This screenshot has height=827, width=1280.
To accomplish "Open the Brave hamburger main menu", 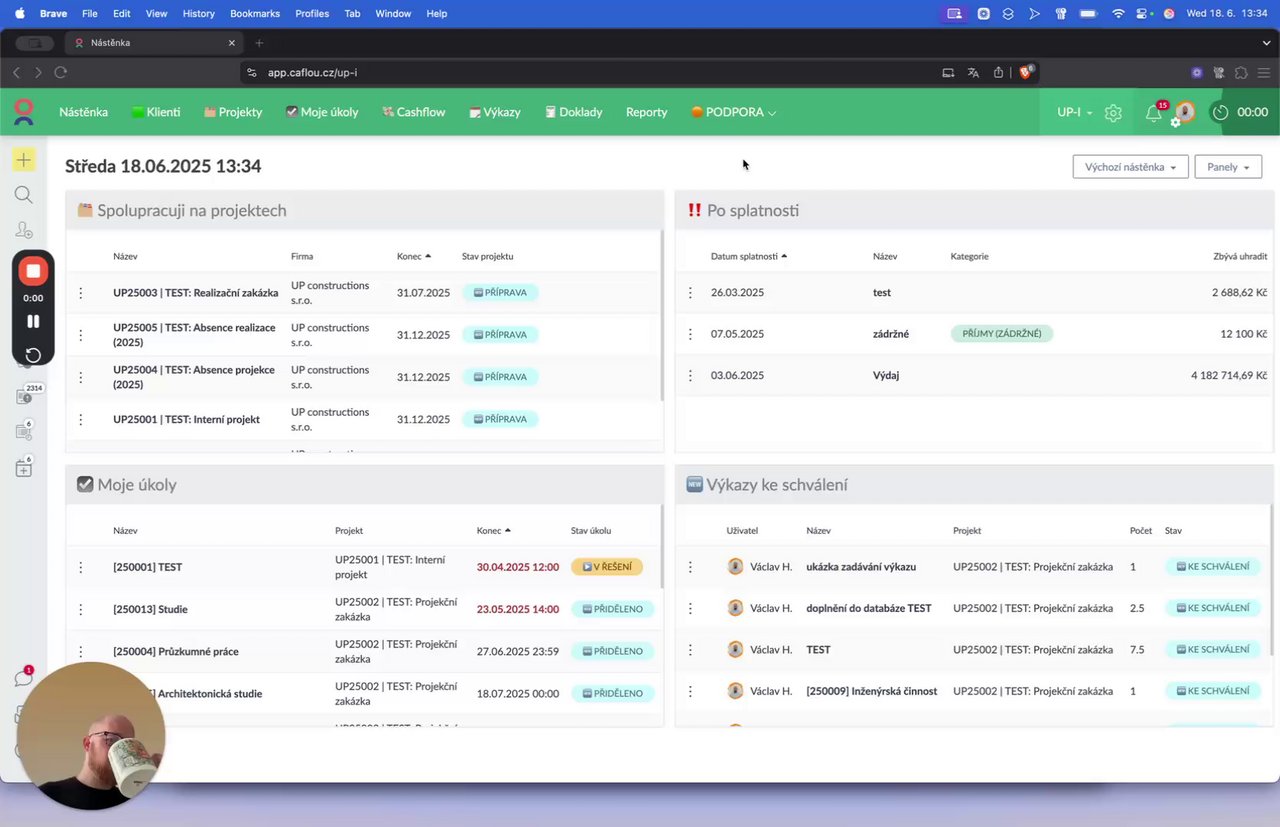I will point(1264,72).
